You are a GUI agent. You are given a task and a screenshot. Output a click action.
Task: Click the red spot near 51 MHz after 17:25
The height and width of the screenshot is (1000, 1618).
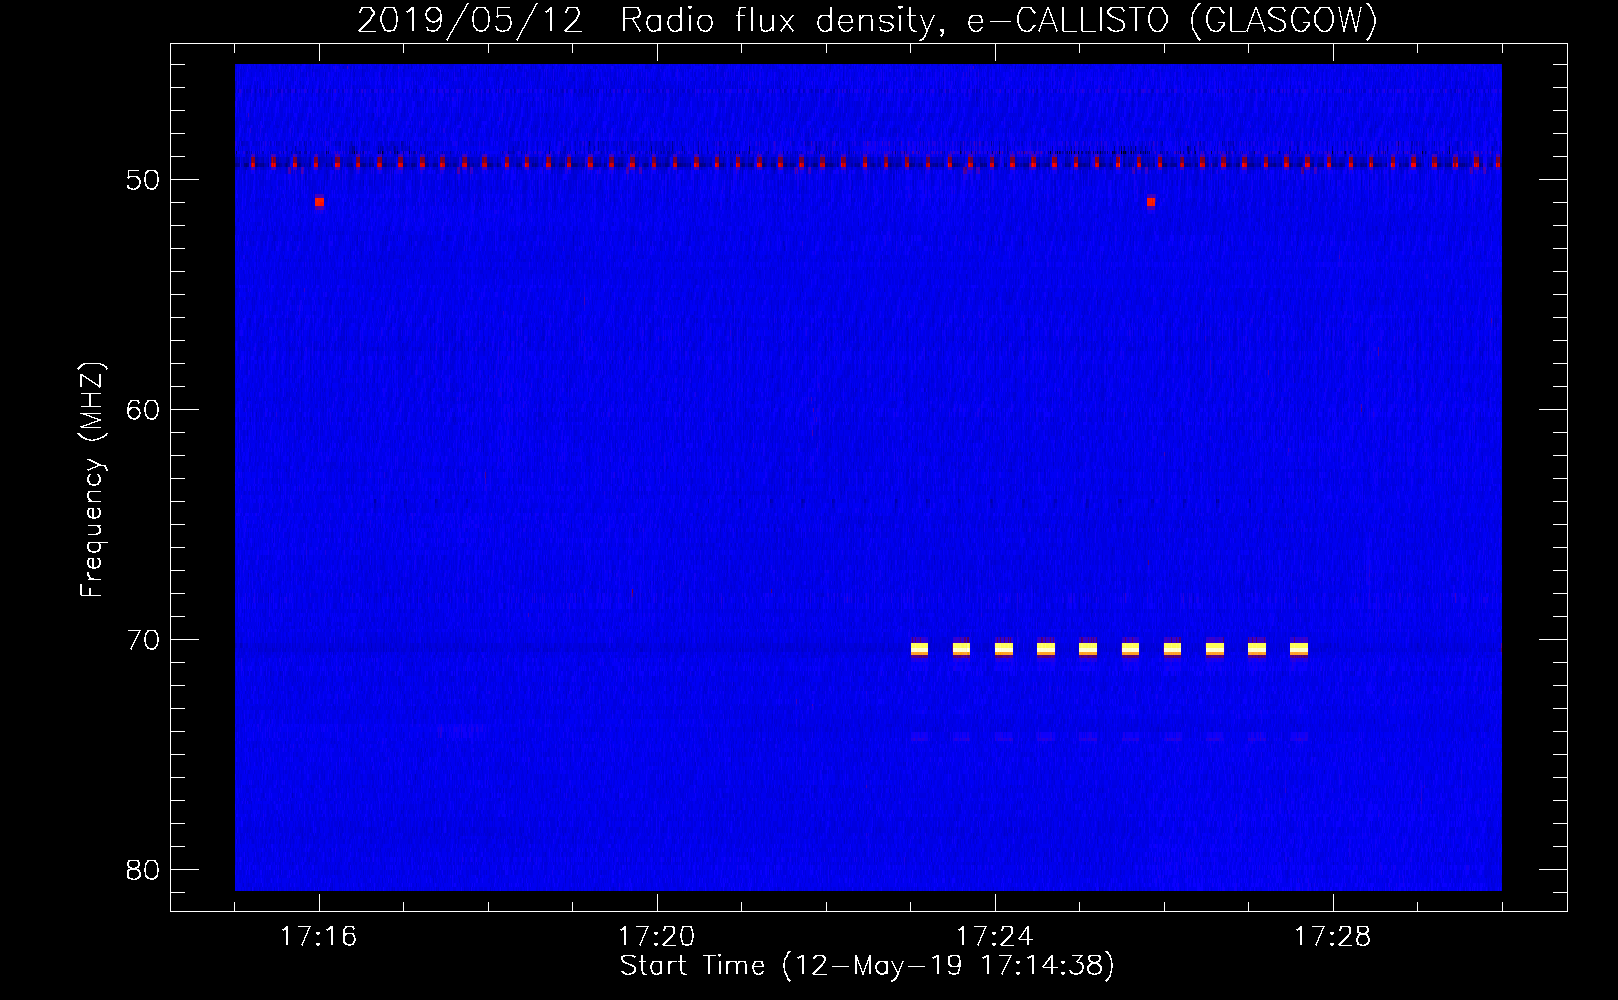click(x=1151, y=202)
